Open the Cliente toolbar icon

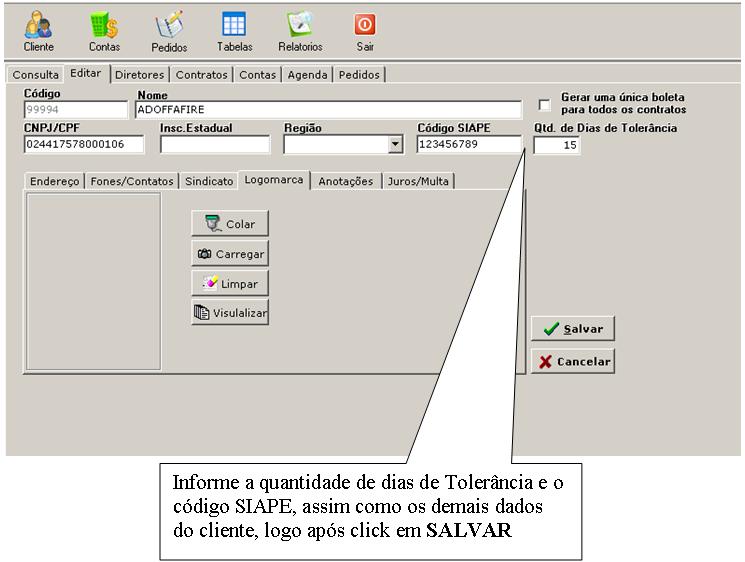39,31
